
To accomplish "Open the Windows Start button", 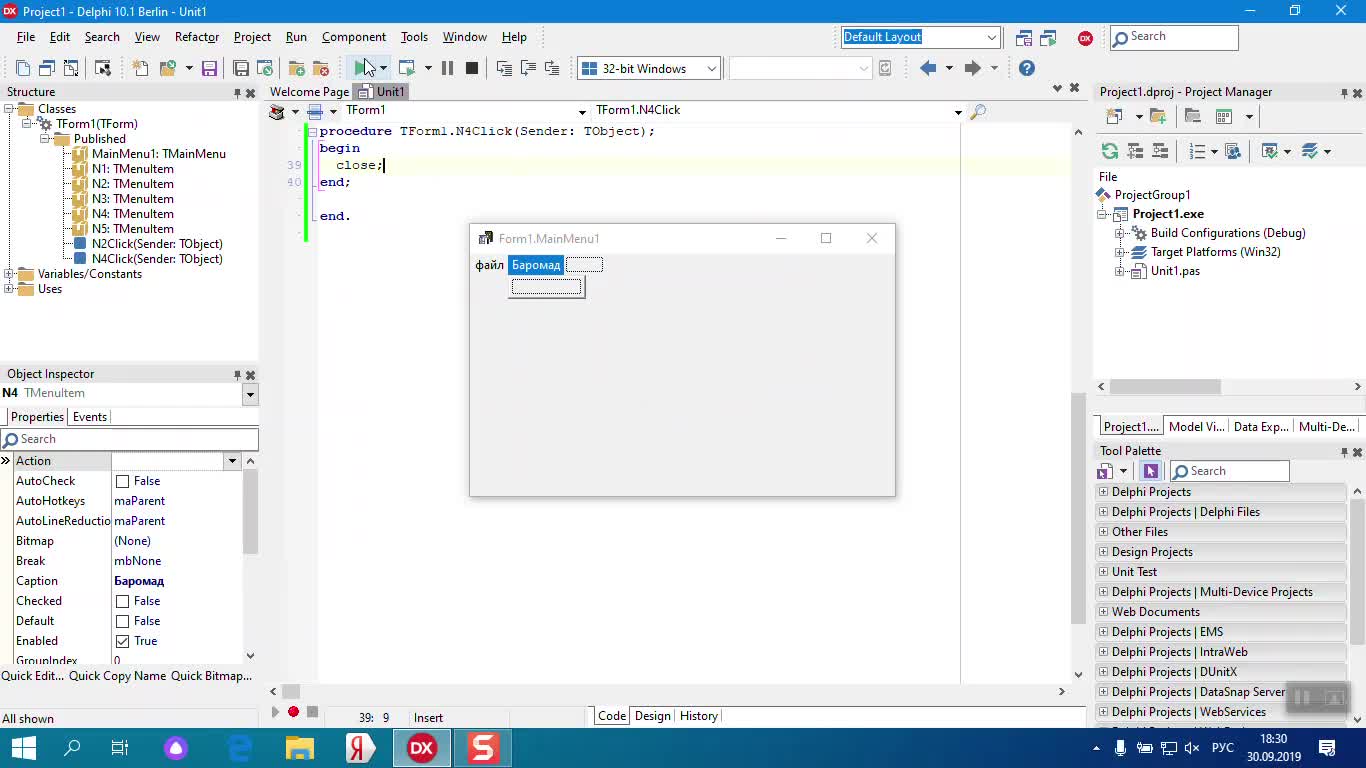I will point(23,748).
